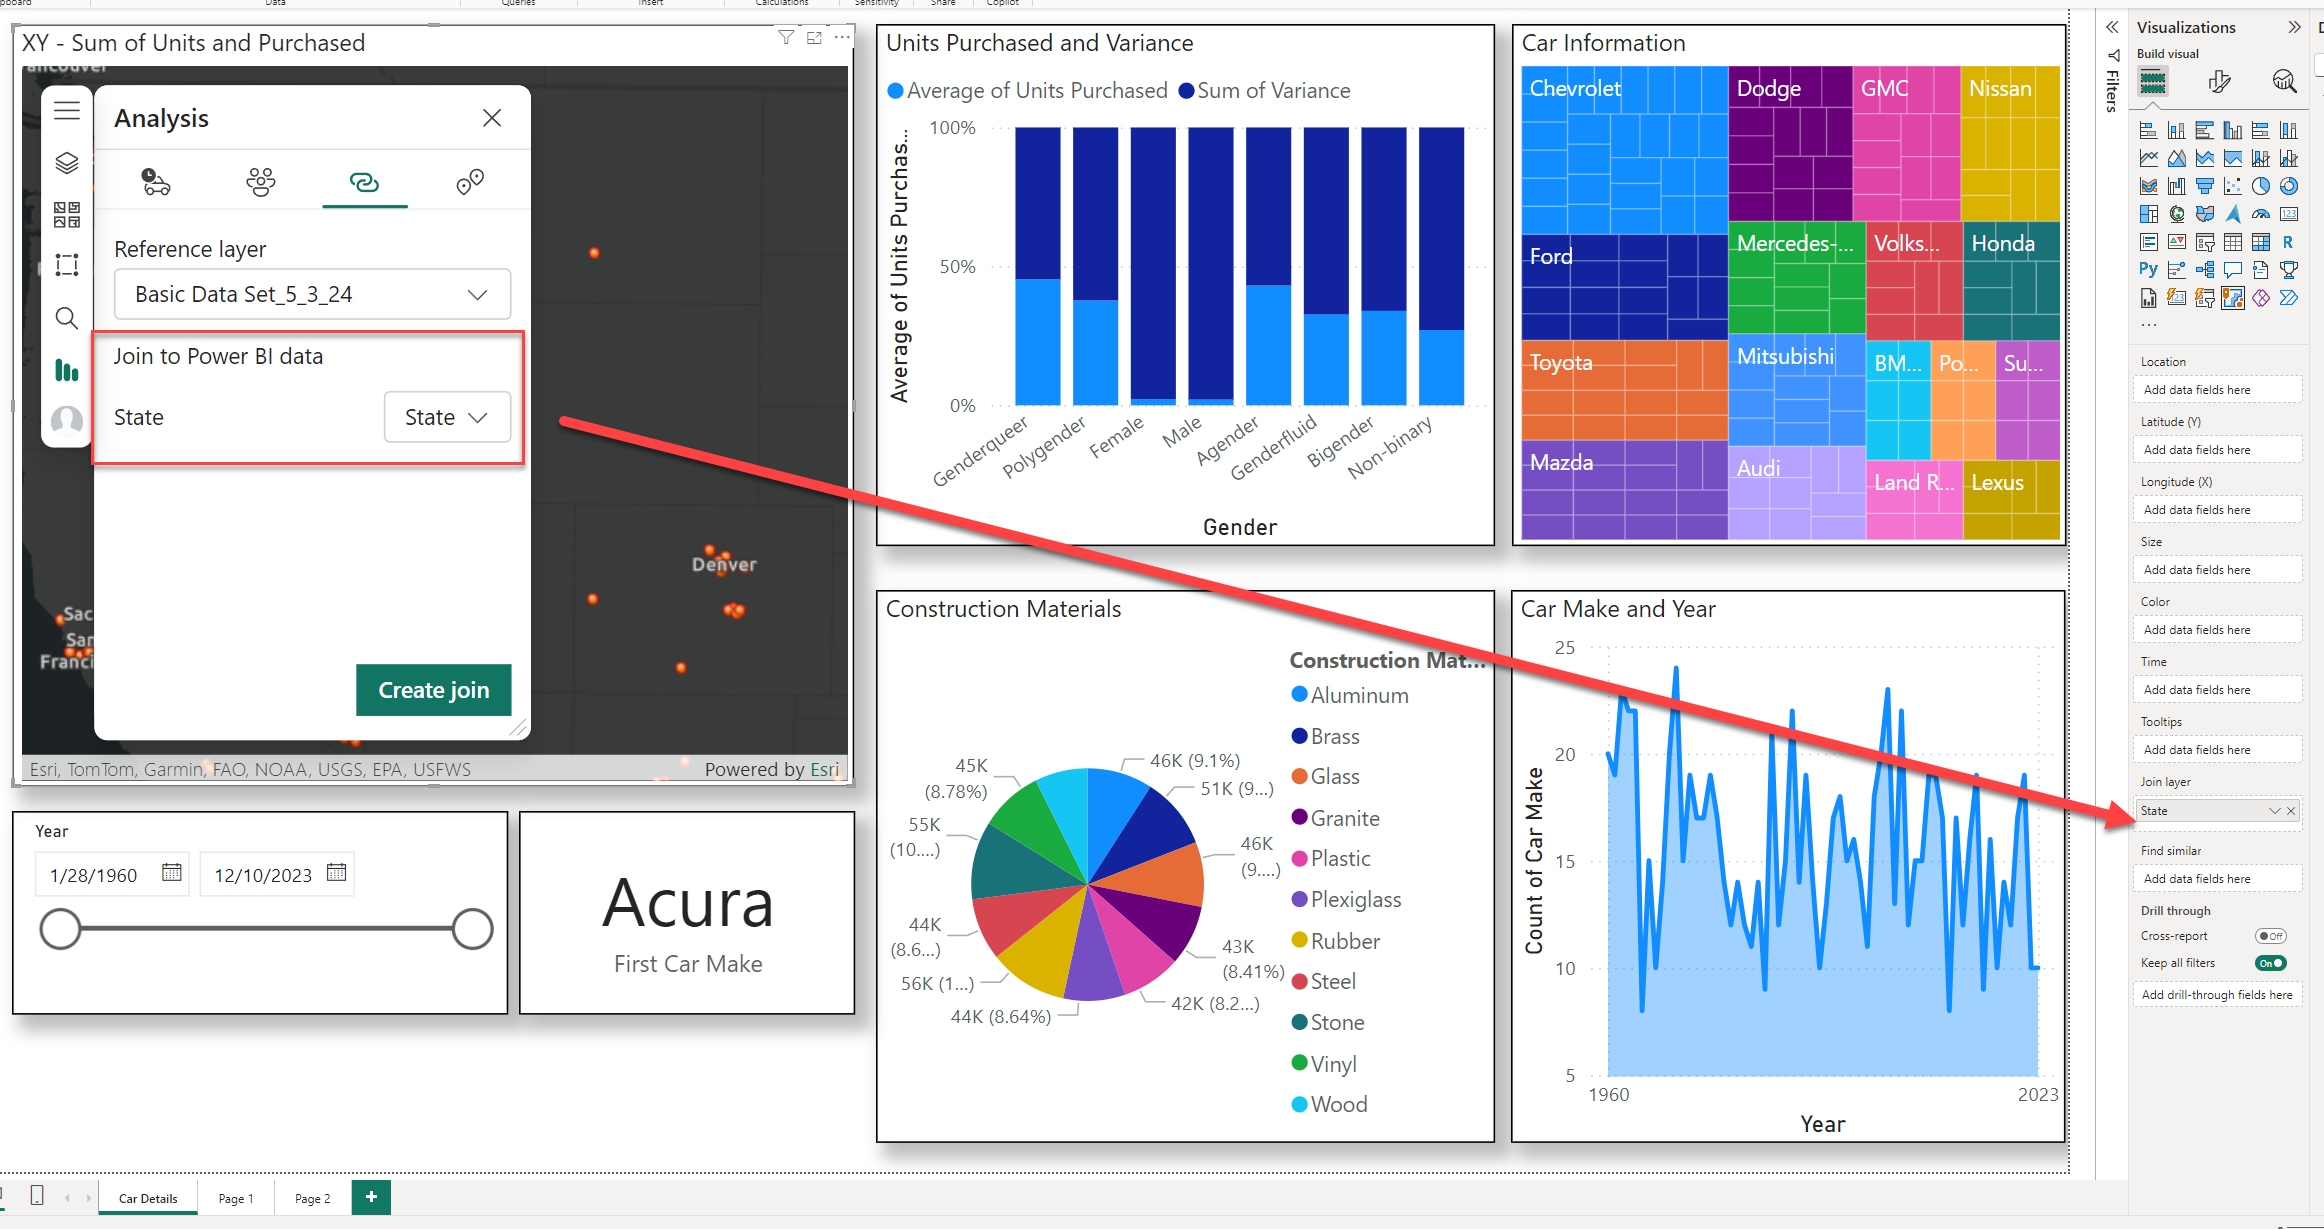2324x1229 pixels.
Task: Switch to the Format visual pane icon
Action: 2220,81
